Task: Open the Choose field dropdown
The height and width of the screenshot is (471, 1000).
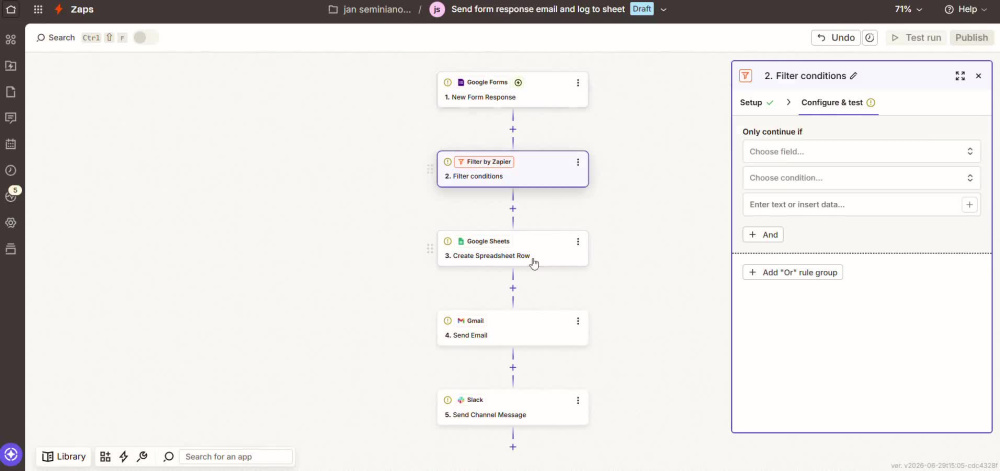Action: [x=862, y=152]
